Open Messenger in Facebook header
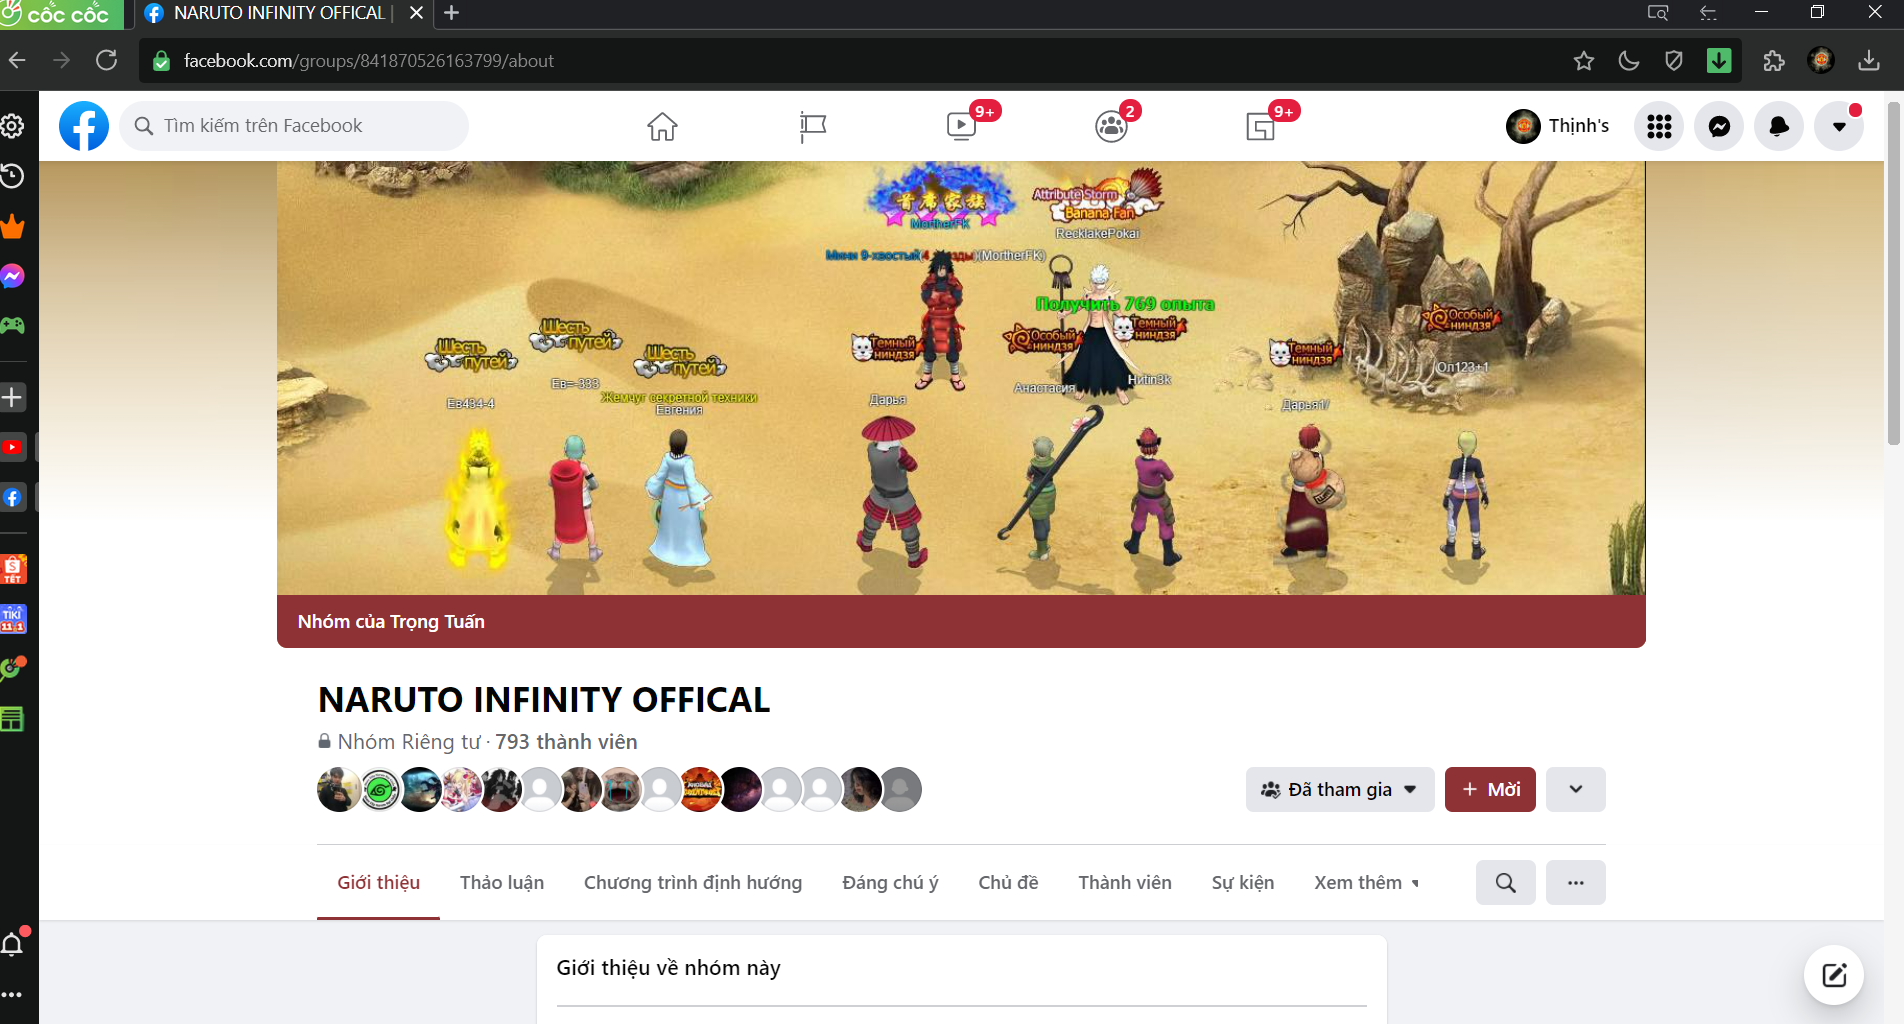Screen dimensions: 1904x1024 1719,126
